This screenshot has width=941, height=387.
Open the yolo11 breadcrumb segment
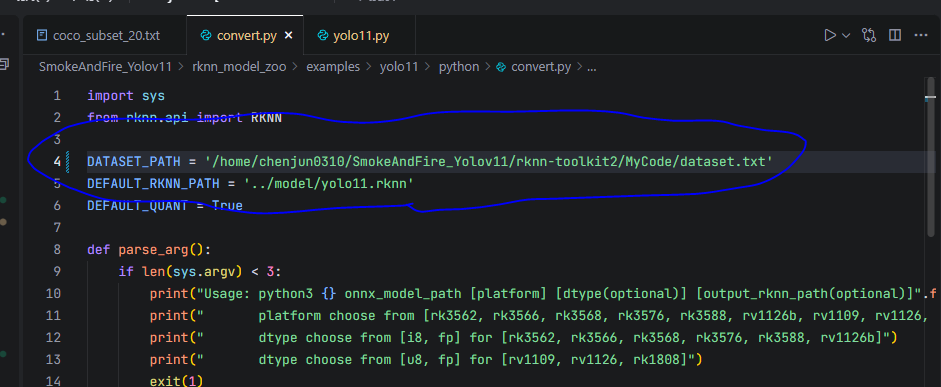[x=398, y=67]
